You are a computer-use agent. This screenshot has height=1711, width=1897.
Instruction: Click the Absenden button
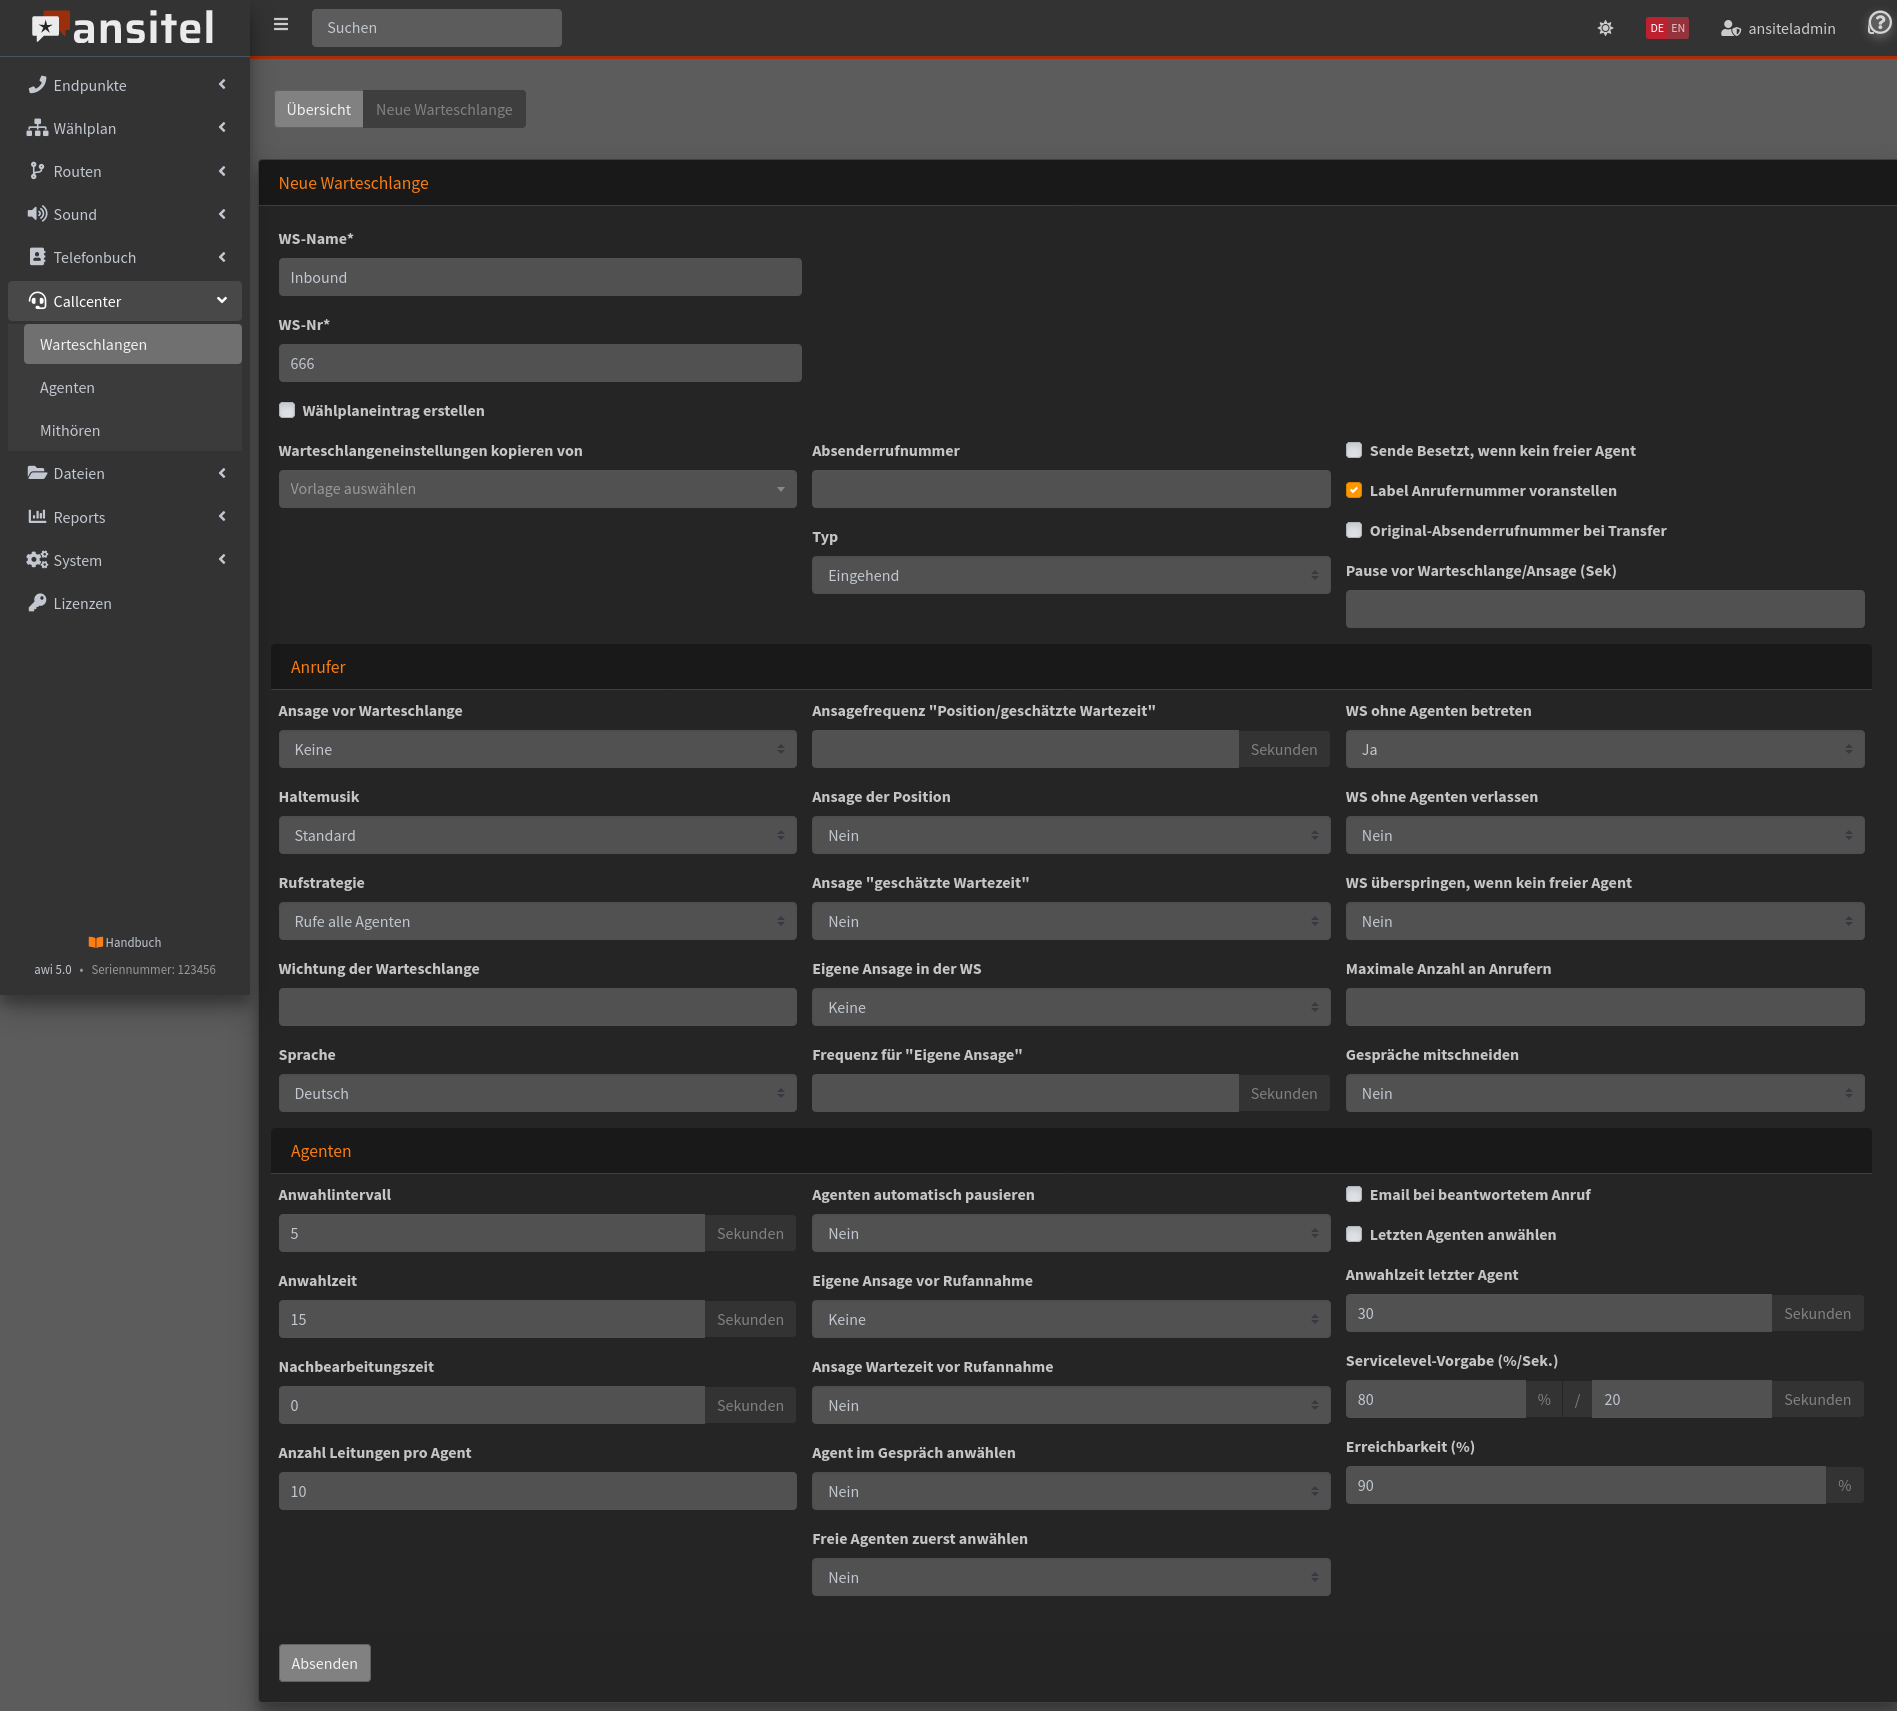point(324,1663)
